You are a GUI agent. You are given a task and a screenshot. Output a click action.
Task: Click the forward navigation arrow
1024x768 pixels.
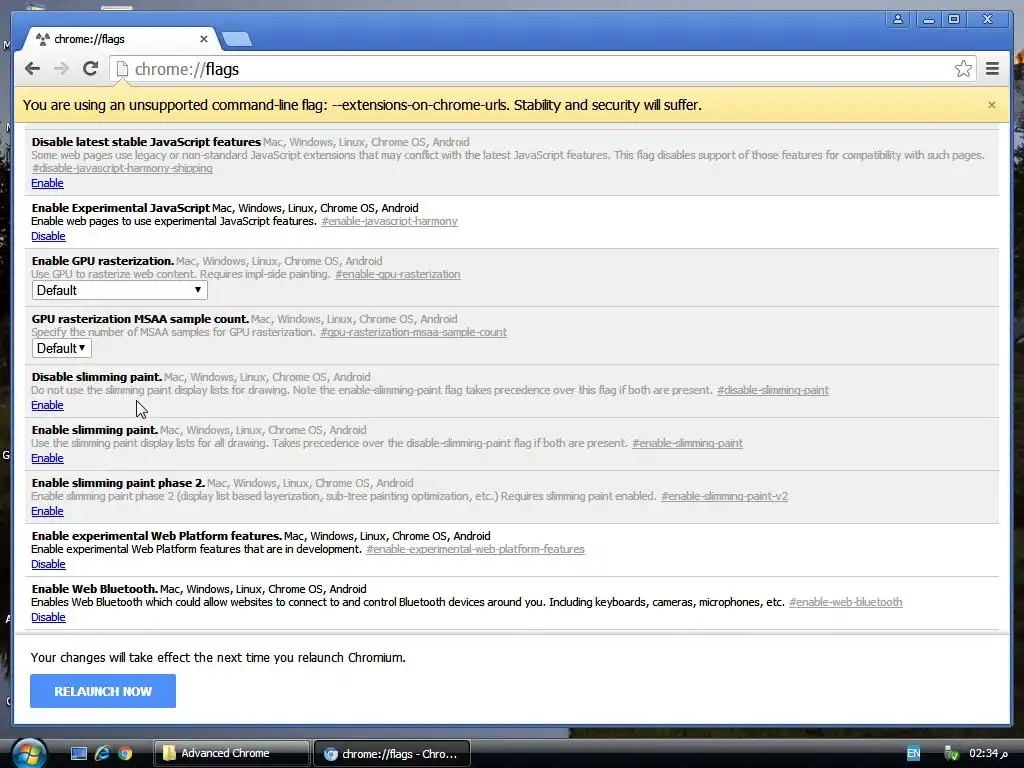coord(61,69)
